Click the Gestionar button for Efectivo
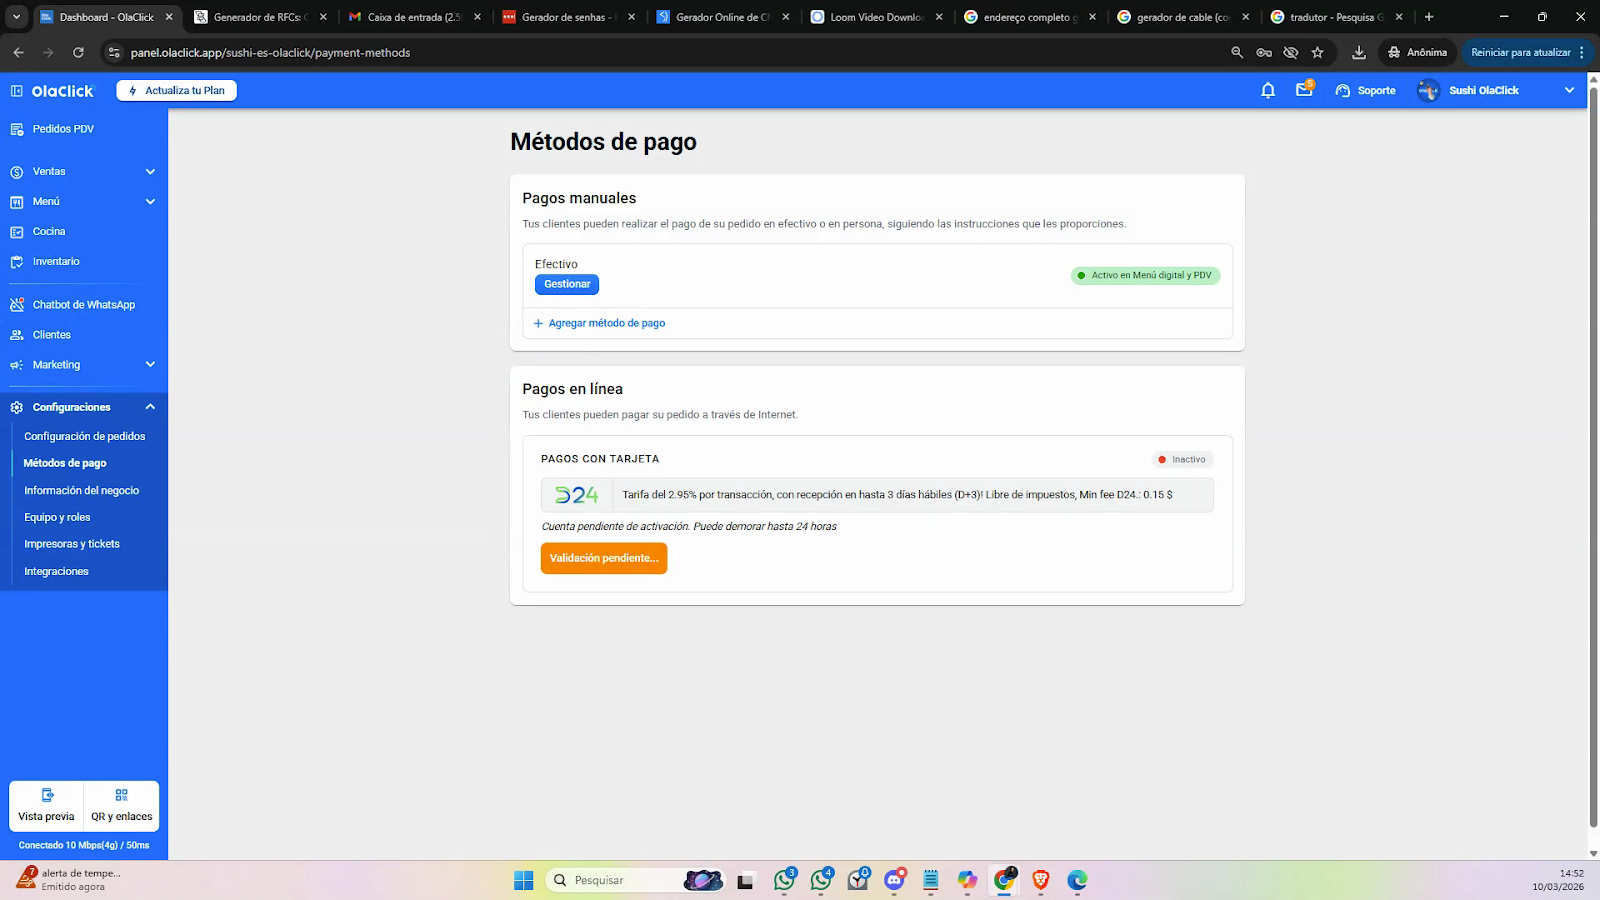 (567, 285)
